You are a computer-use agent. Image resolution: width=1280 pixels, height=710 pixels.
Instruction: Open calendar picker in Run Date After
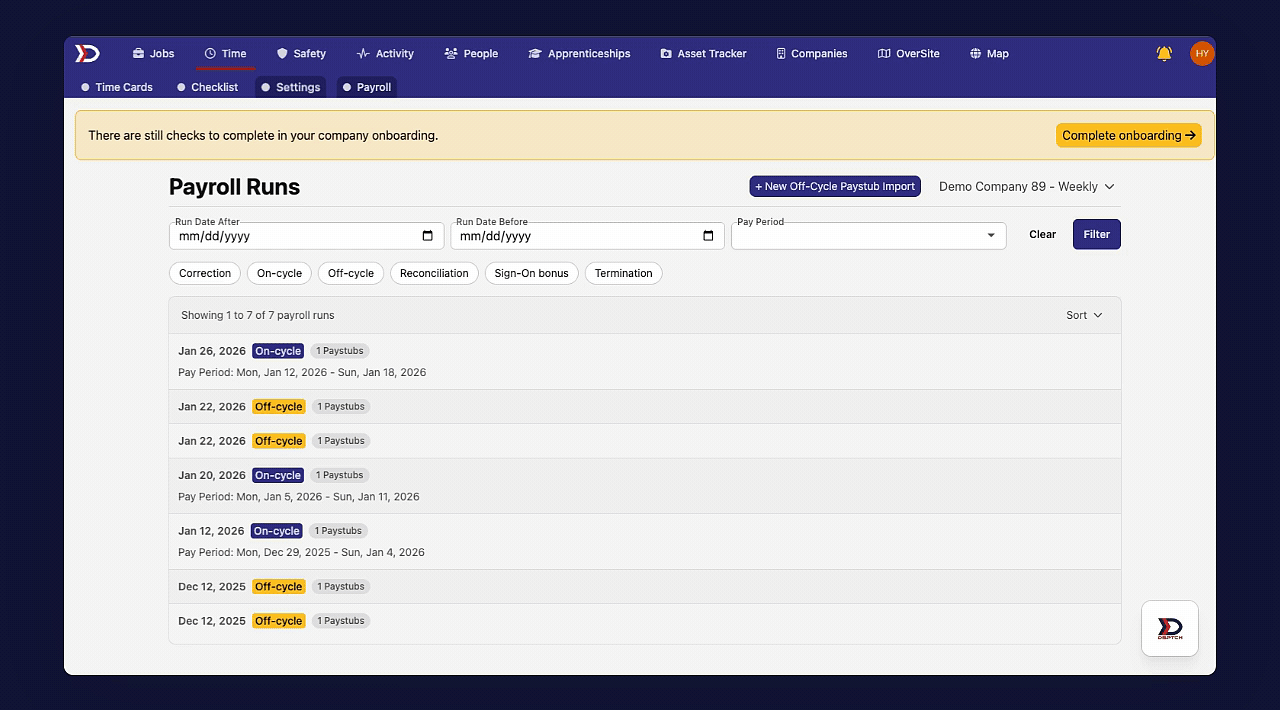[428, 236]
